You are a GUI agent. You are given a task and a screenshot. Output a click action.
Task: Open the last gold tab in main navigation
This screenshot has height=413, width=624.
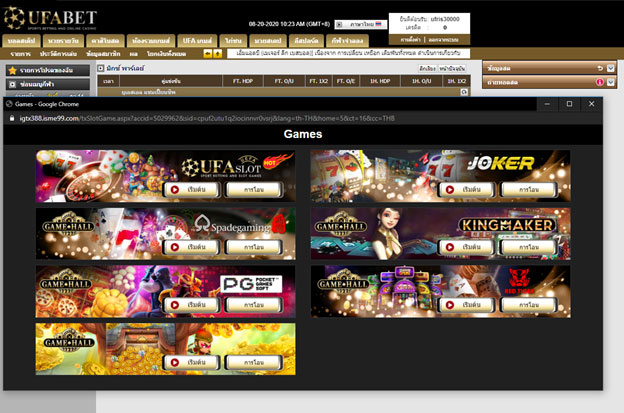tap(347, 41)
